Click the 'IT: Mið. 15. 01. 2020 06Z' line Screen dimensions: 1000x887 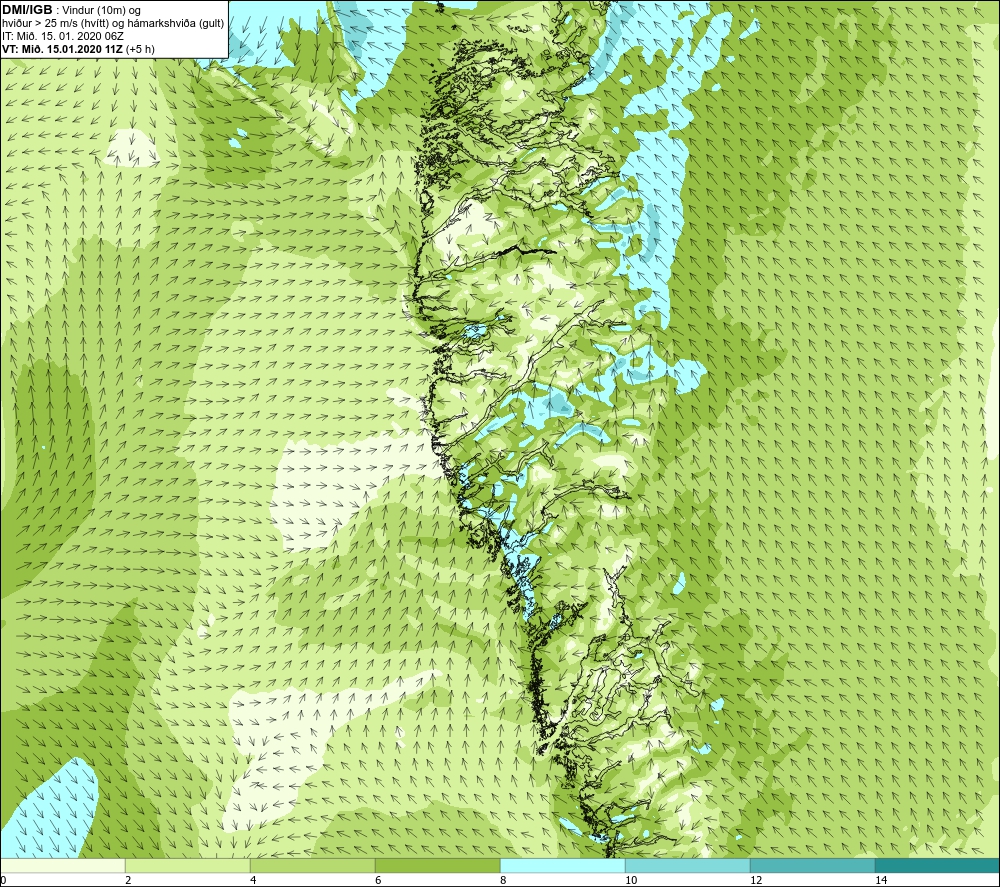pyautogui.click(x=62, y=36)
